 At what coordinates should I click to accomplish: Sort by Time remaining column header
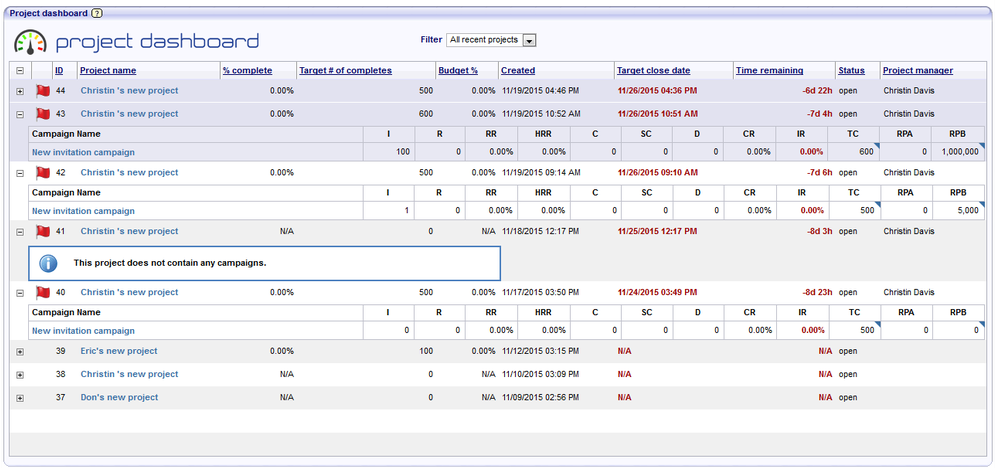coord(770,70)
